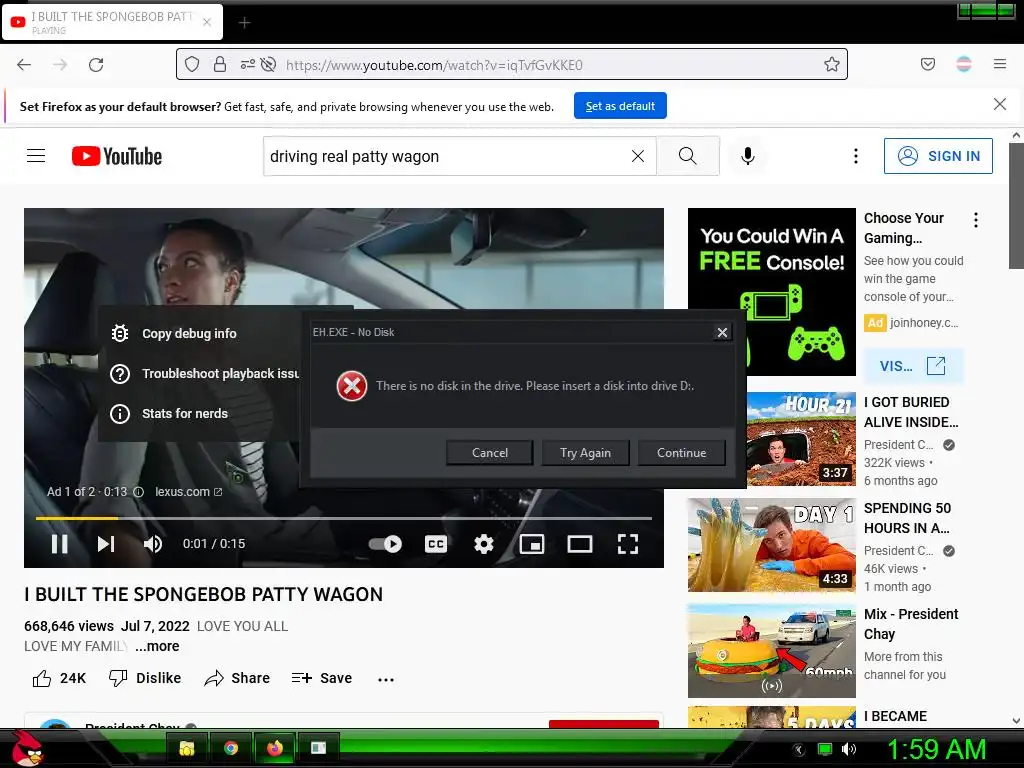Click Try Again in the dialog
The image size is (1024, 768).
click(x=585, y=453)
